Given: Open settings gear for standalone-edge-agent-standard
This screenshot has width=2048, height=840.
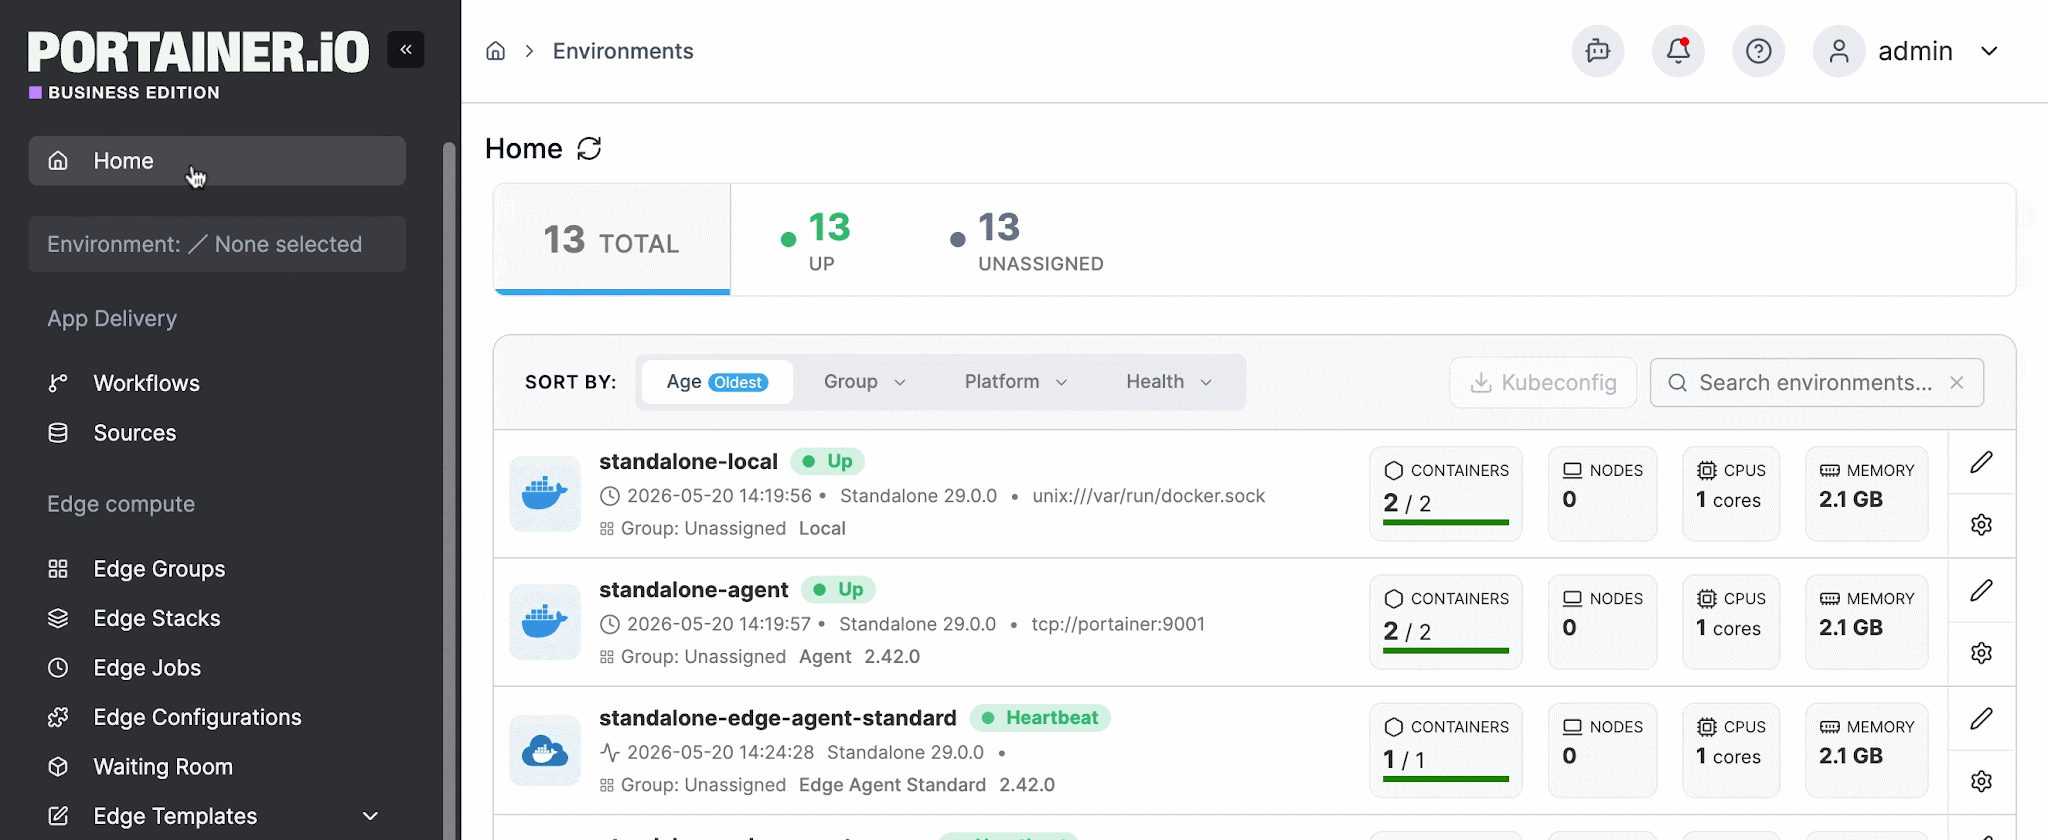Looking at the screenshot, I should (1981, 781).
